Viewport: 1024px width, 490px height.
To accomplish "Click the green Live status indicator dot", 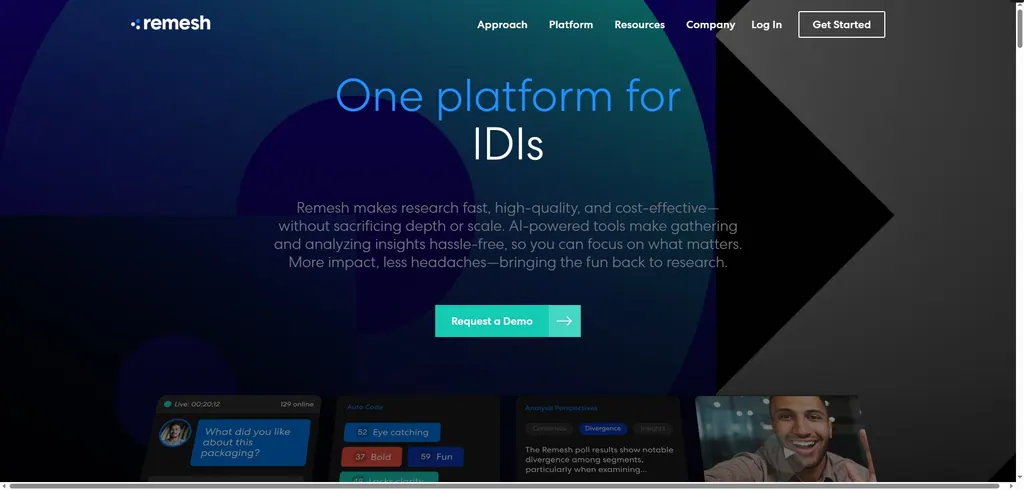I will tap(167, 404).
